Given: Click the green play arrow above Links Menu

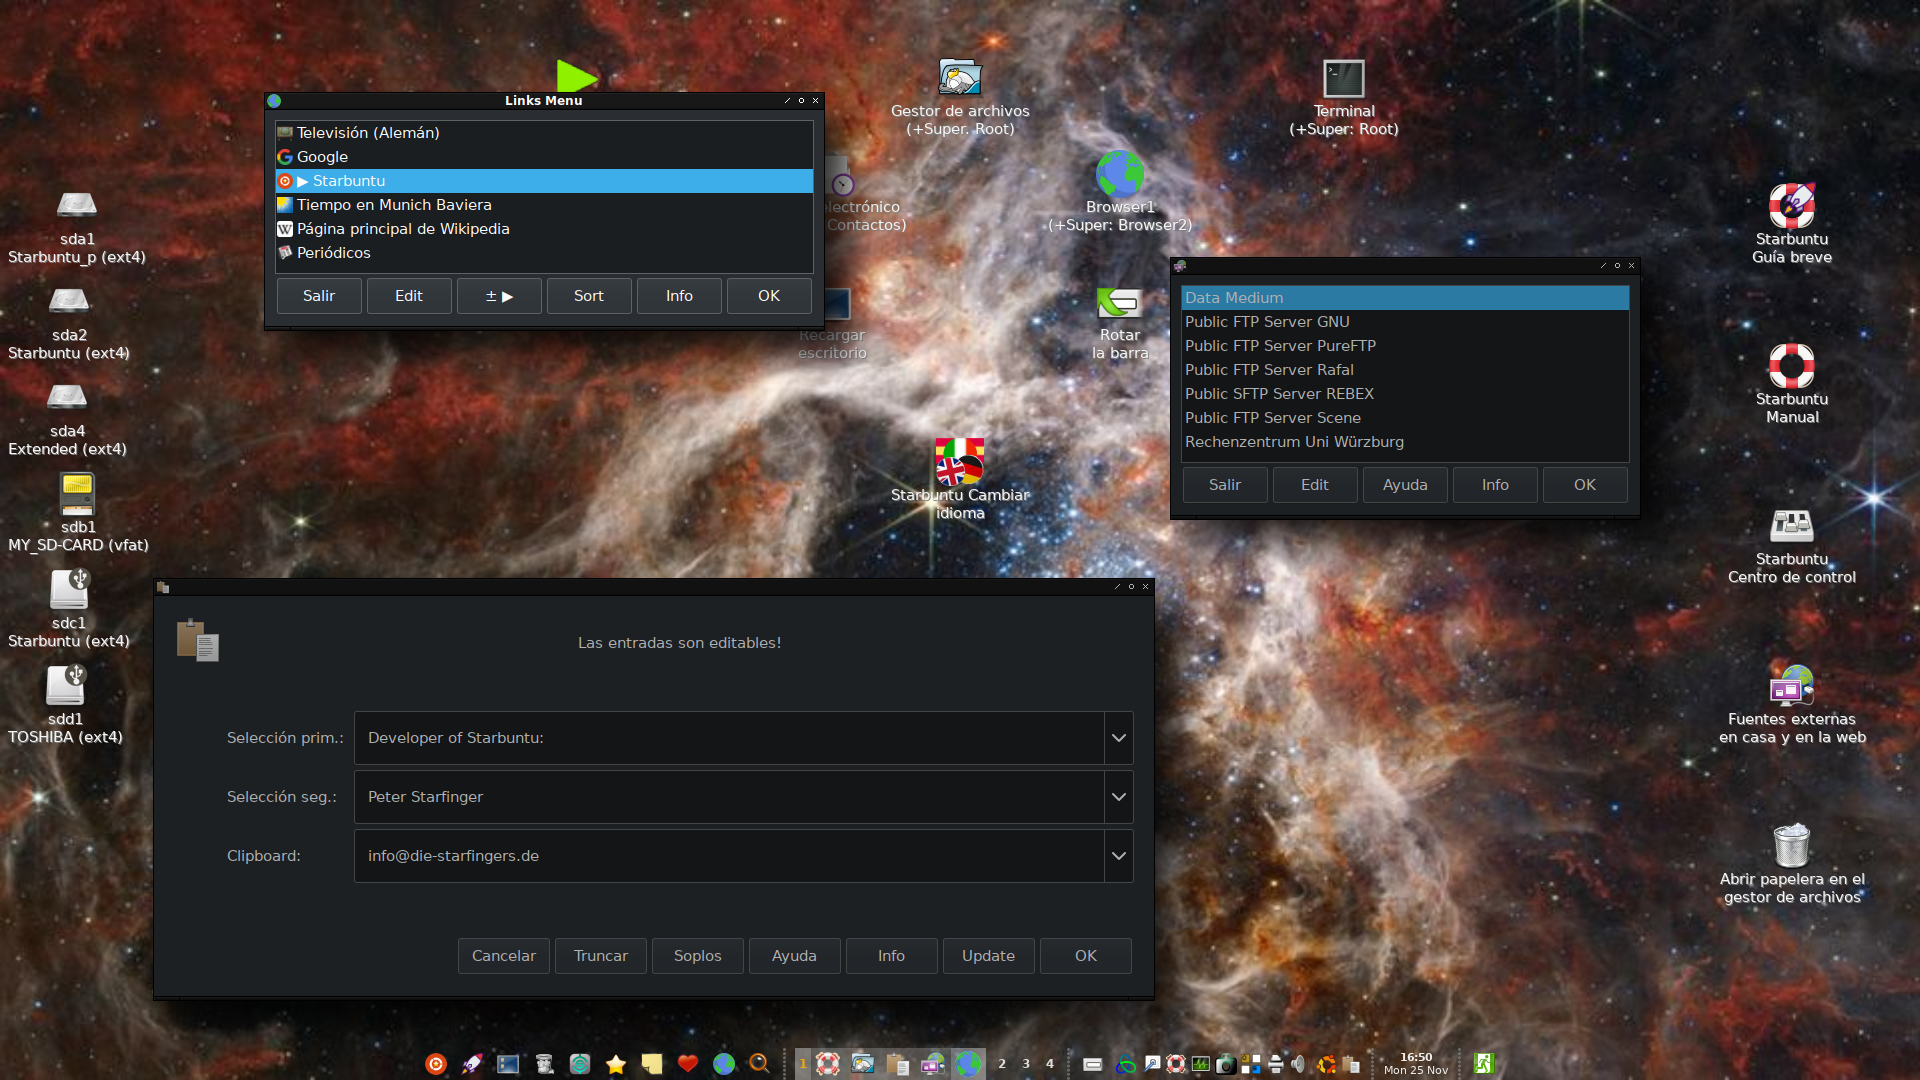Looking at the screenshot, I should point(576,76).
